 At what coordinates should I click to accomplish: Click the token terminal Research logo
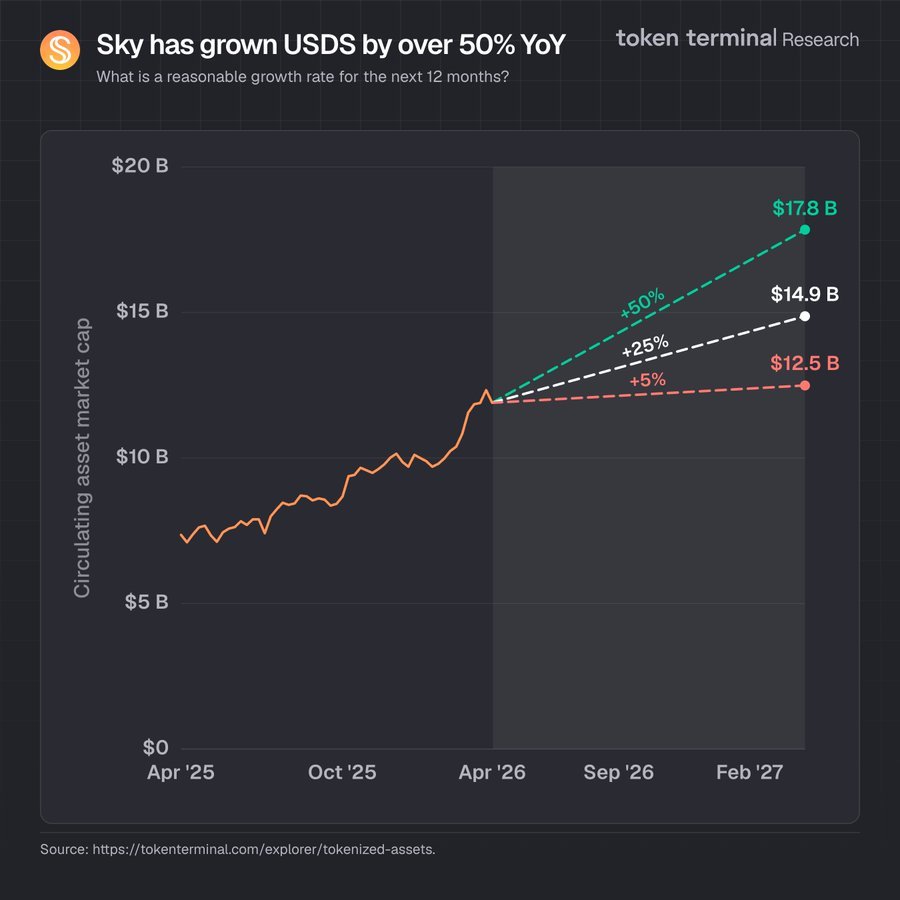tap(737, 39)
